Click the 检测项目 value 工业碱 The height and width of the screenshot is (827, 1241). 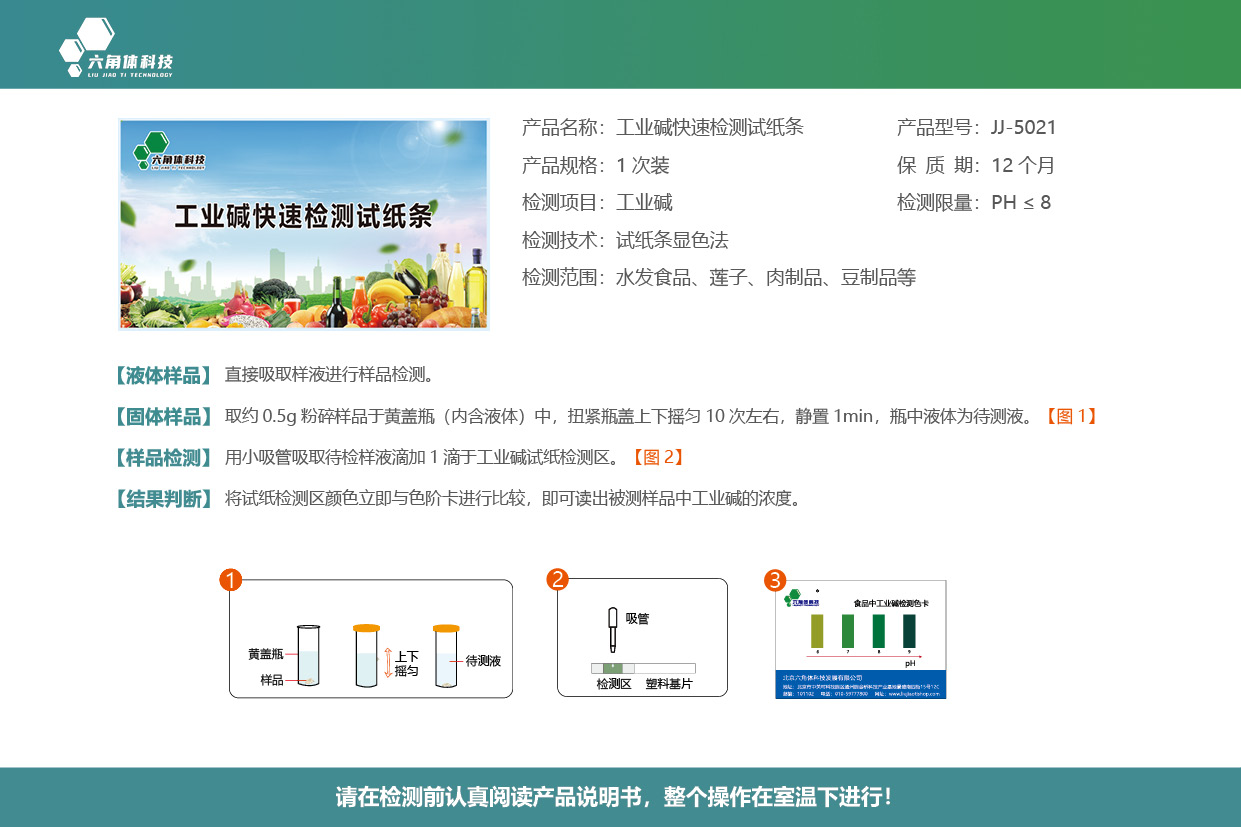point(644,202)
